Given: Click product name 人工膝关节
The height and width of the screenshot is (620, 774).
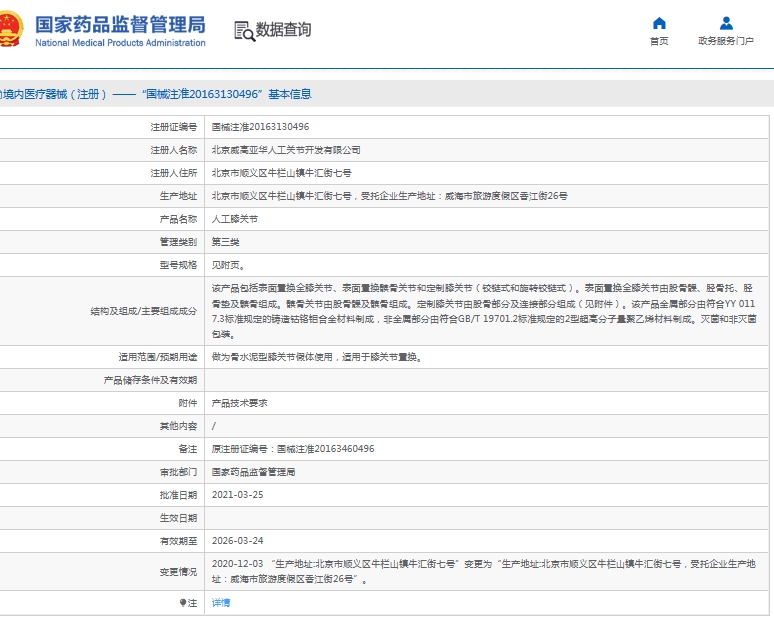Looking at the screenshot, I should click(234, 219).
